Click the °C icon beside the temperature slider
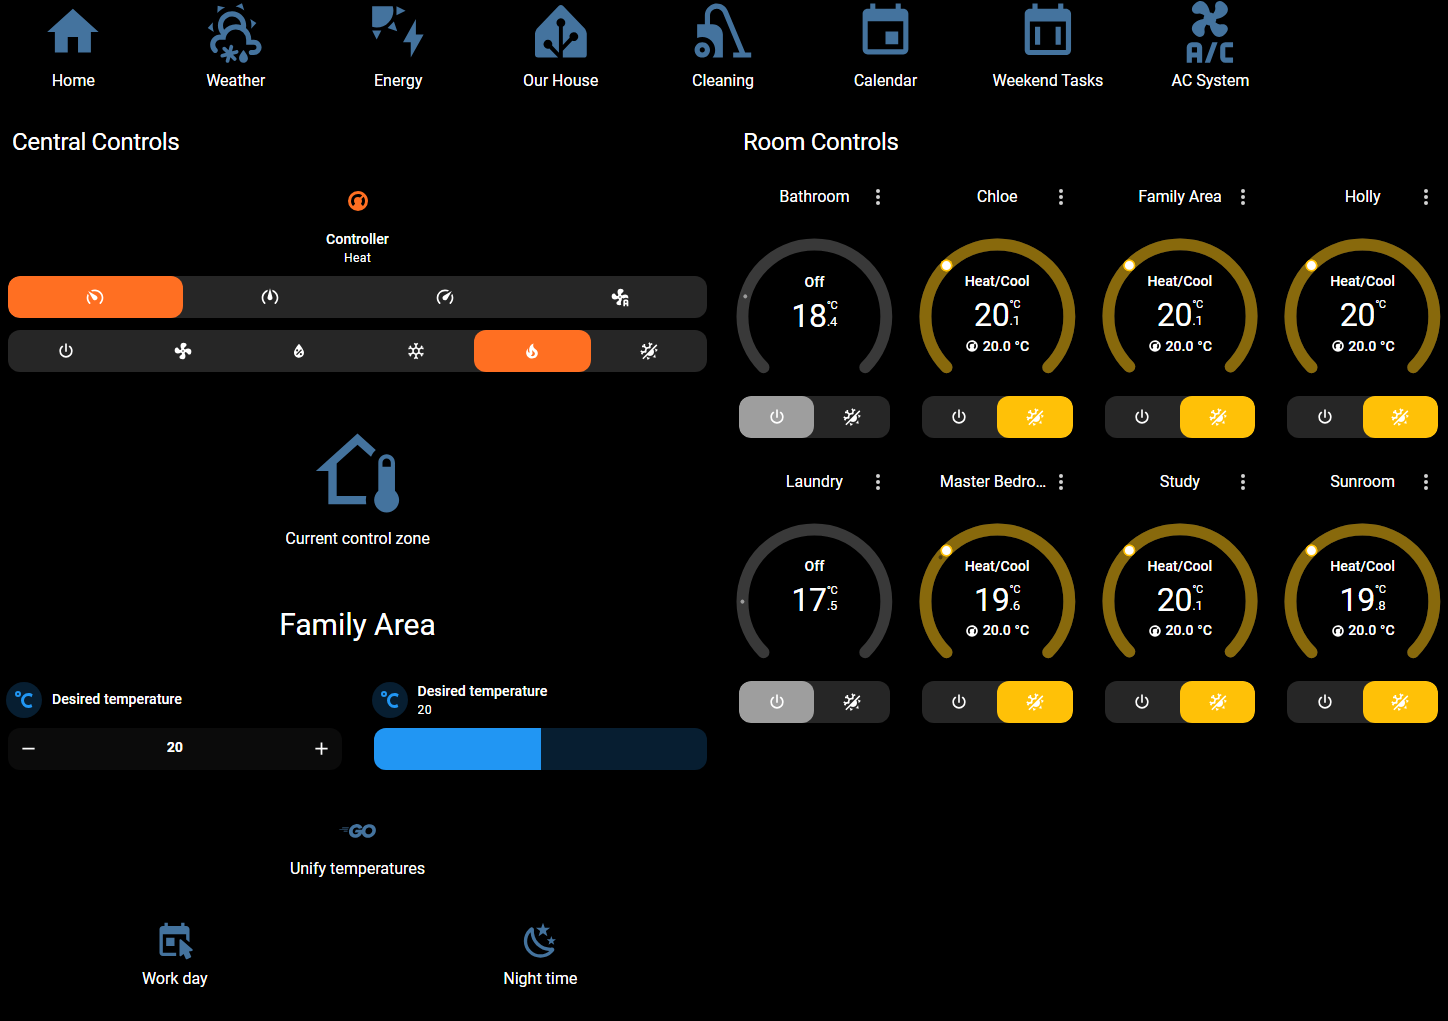The width and height of the screenshot is (1448, 1021). coord(390,700)
